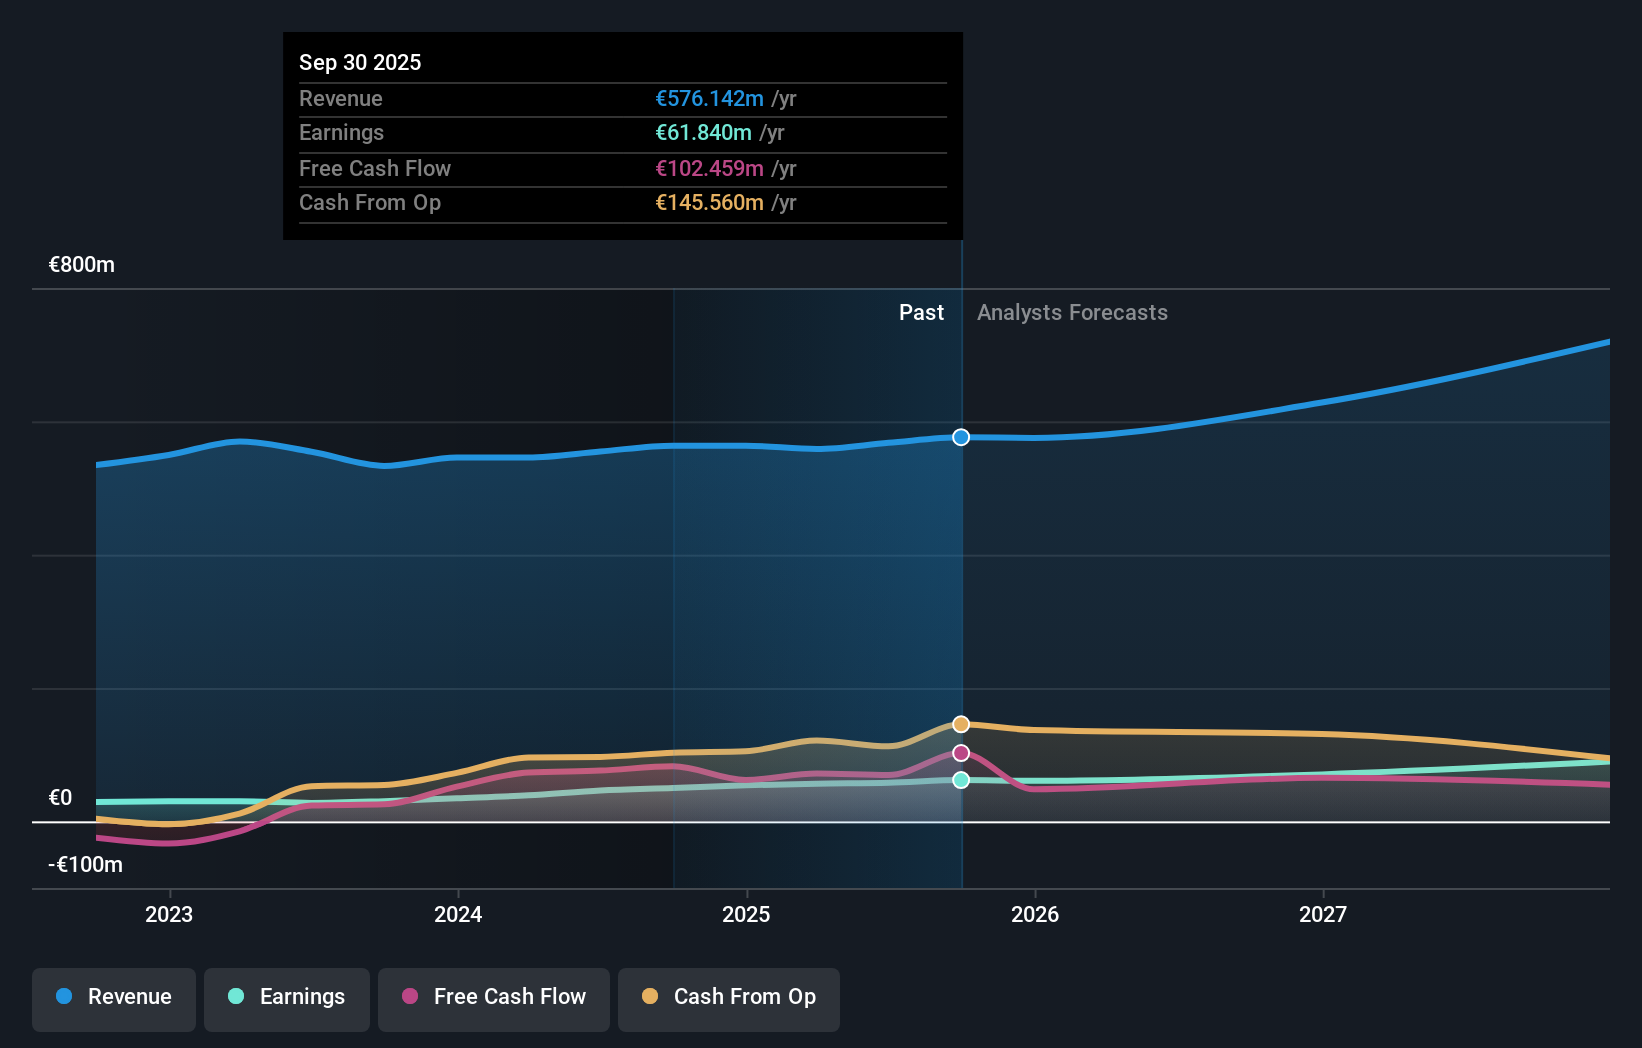Select the blue Revenue marker on the chart
The width and height of the screenshot is (1642, 1048).
click(x=961, y=436)
